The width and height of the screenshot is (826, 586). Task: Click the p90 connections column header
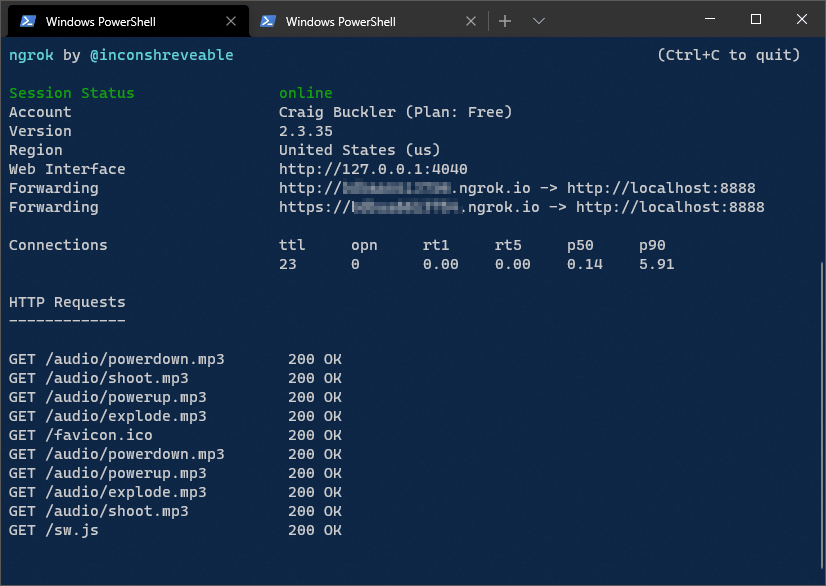click(652, 245)
